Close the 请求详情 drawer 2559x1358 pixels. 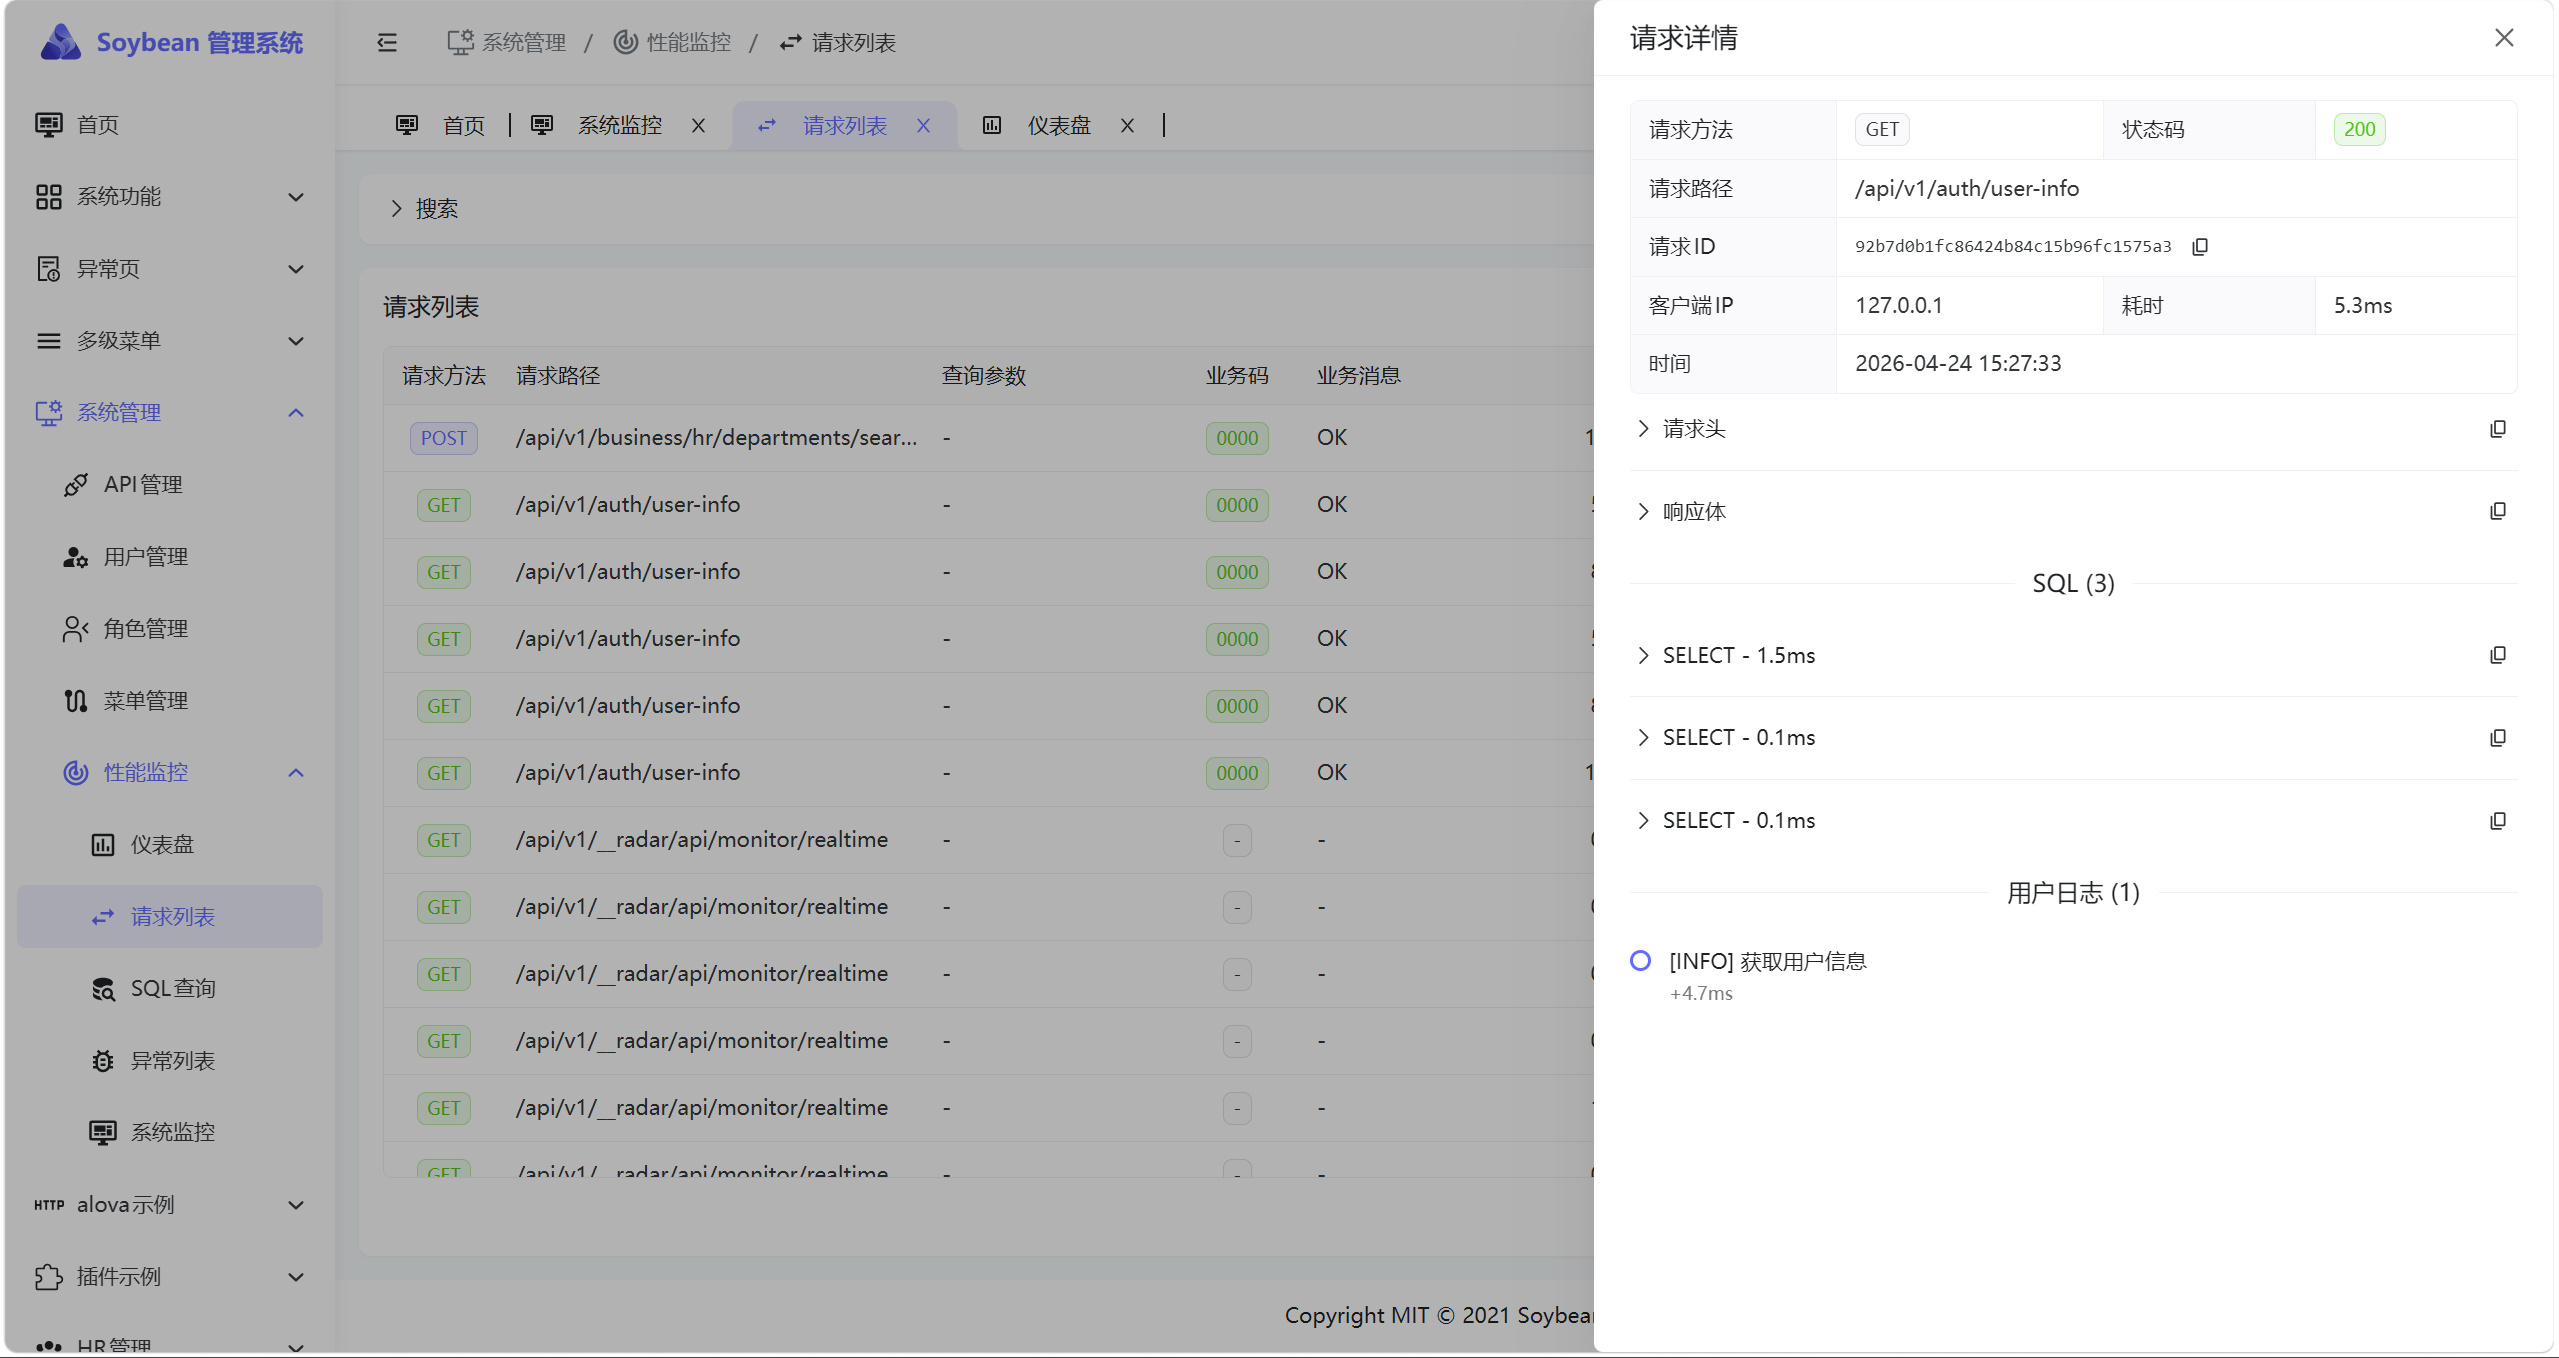pyautogui.click(x=2503, y=38)
